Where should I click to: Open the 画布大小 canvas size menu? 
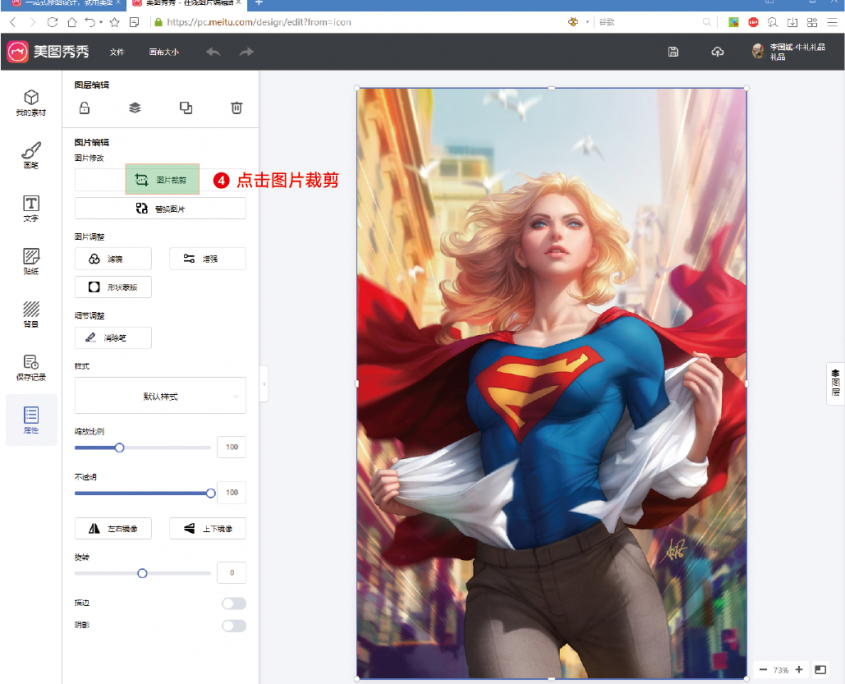164,52
